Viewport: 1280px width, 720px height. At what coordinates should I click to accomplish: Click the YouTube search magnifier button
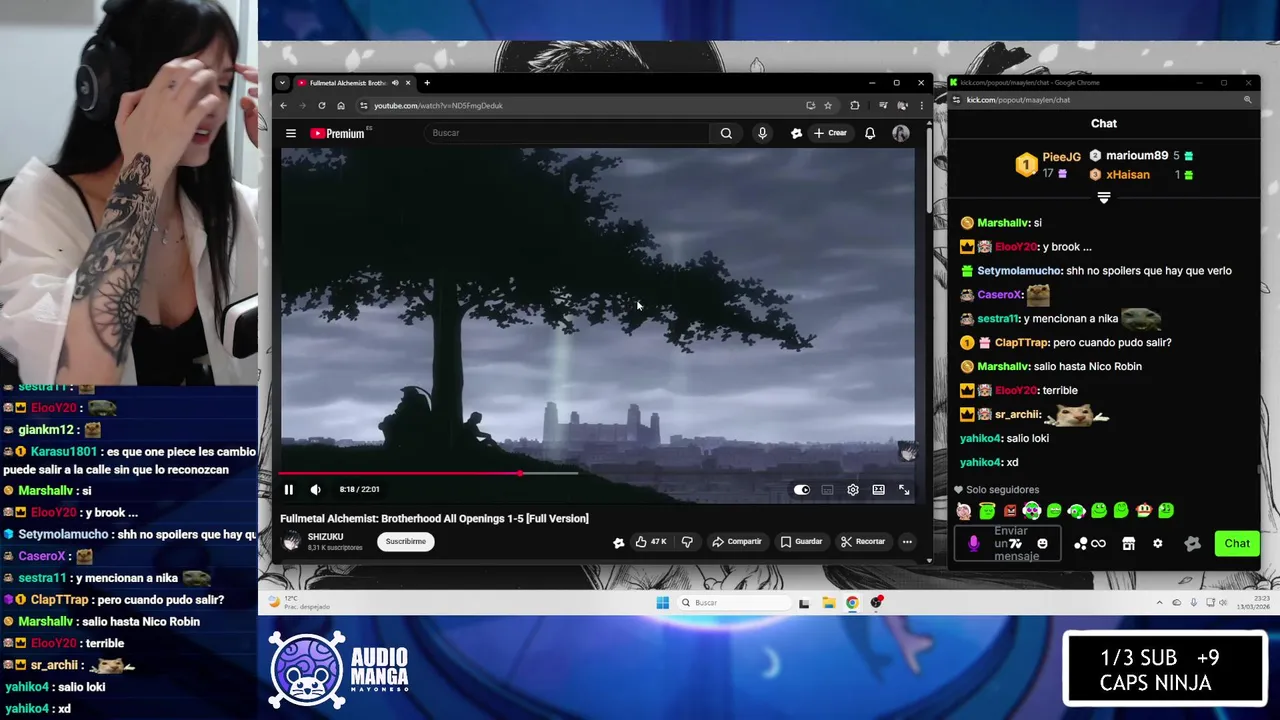point(726,133)
